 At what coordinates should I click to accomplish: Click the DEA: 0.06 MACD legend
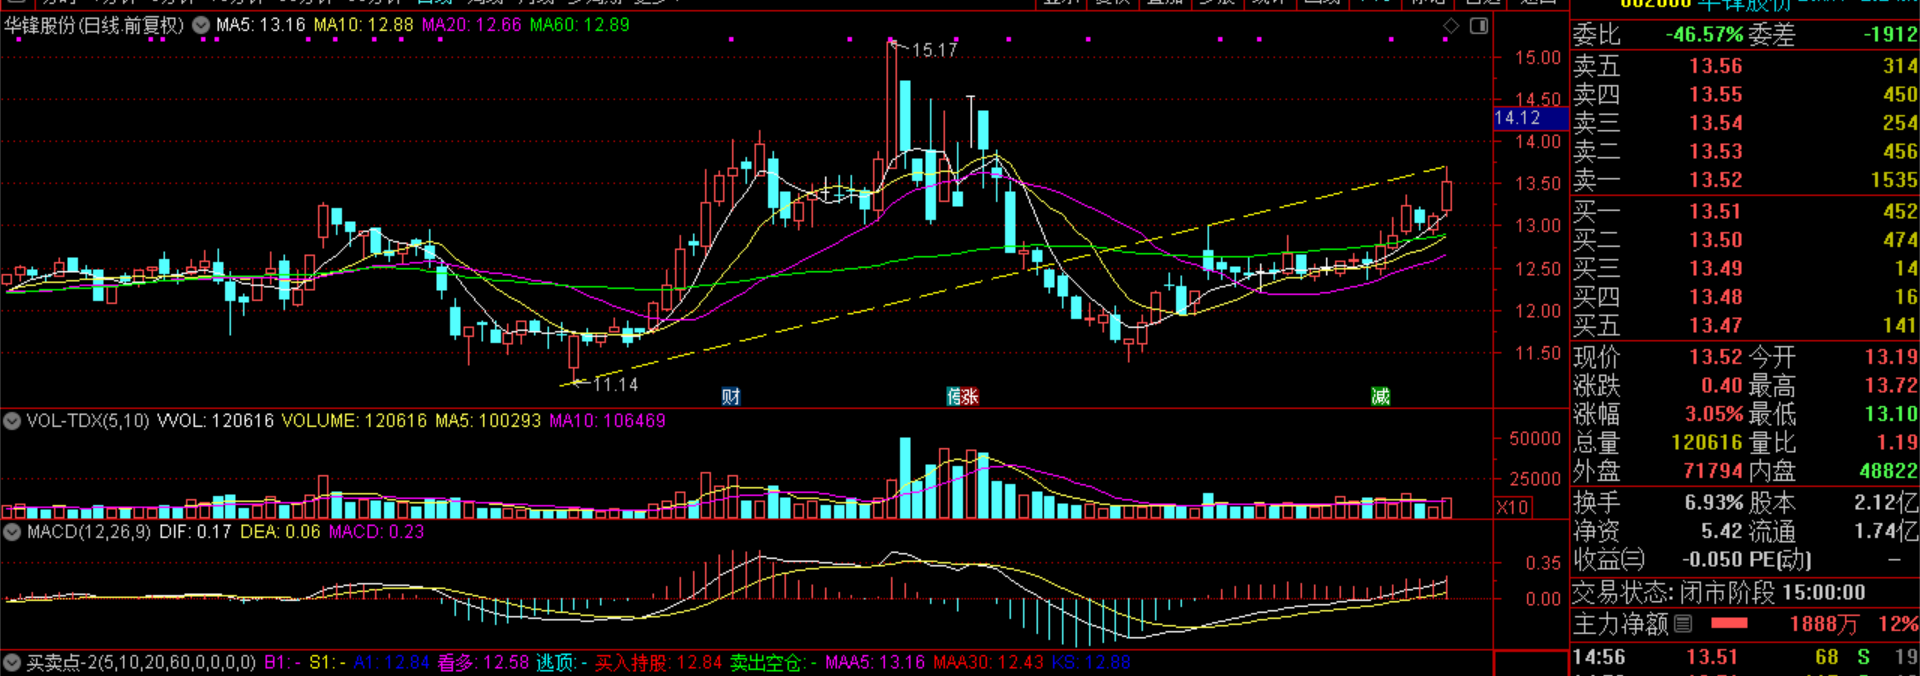[x=280, y=532]
